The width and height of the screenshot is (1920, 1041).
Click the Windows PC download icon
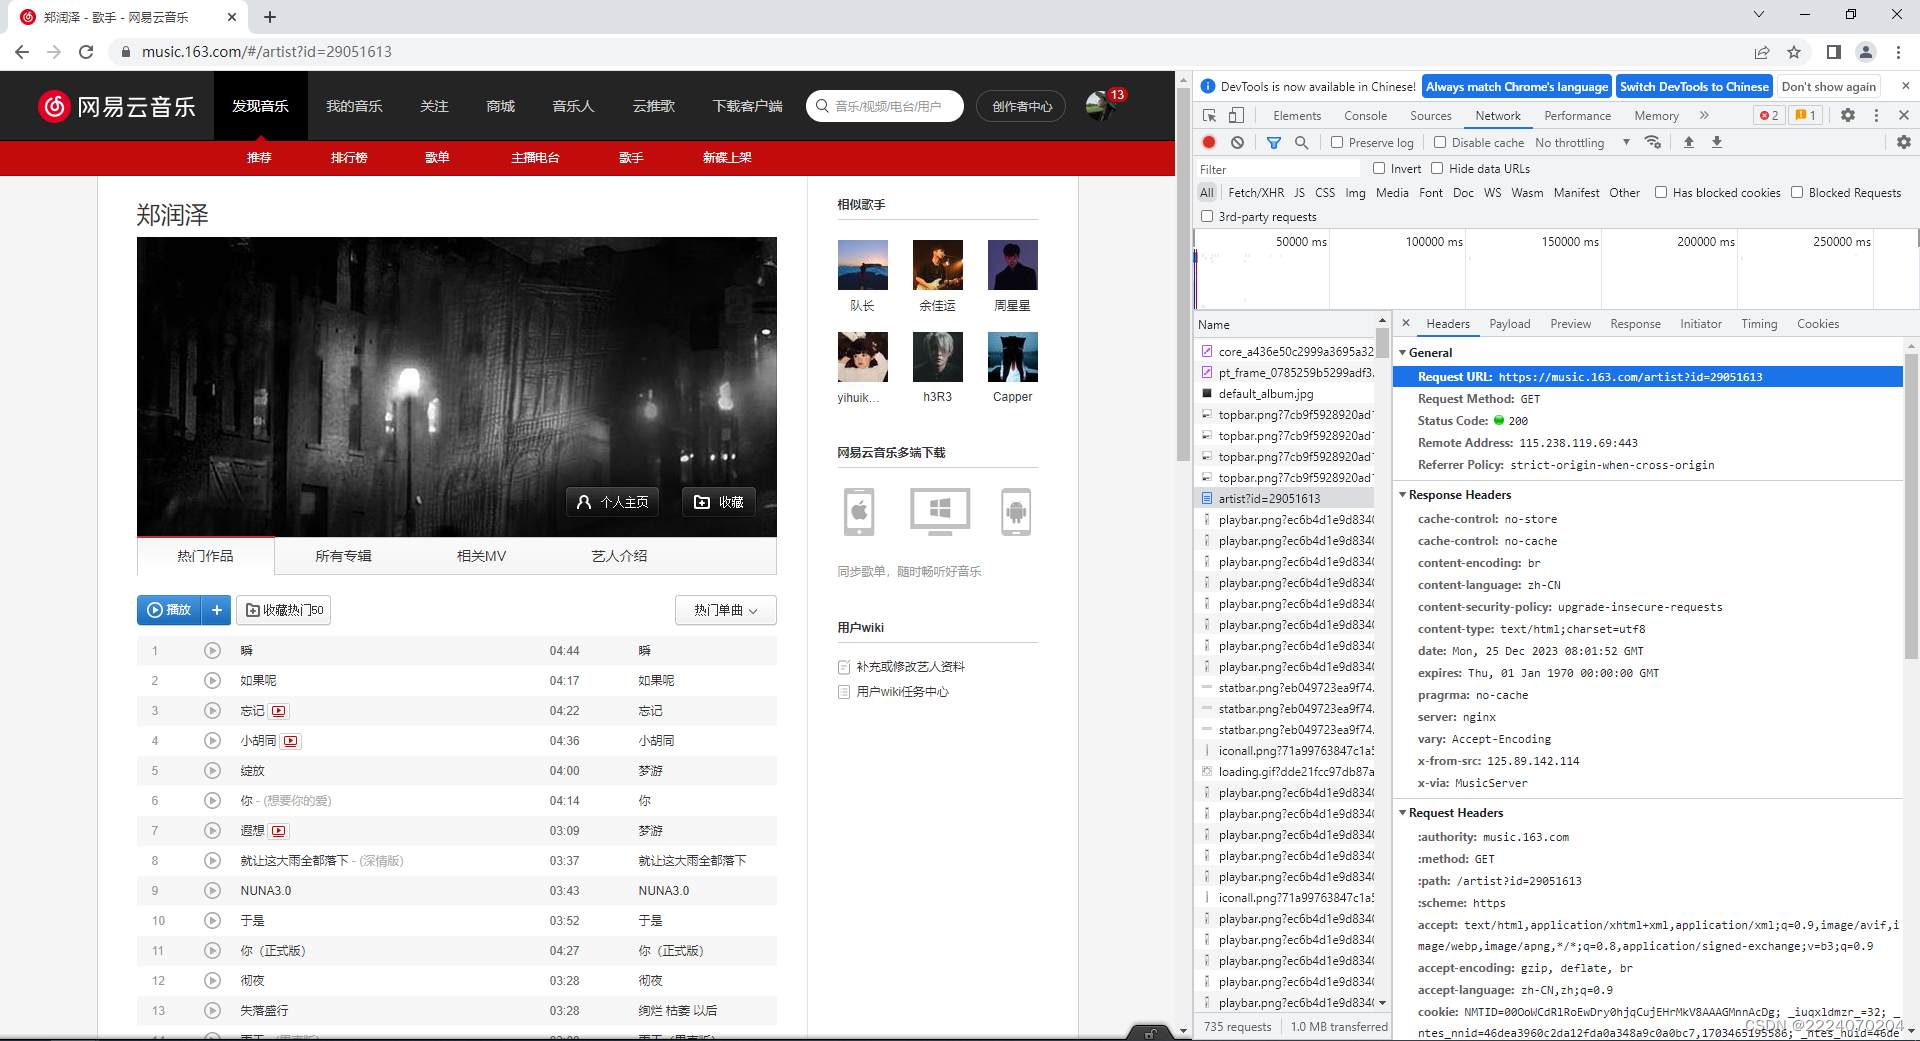point(940,512)
